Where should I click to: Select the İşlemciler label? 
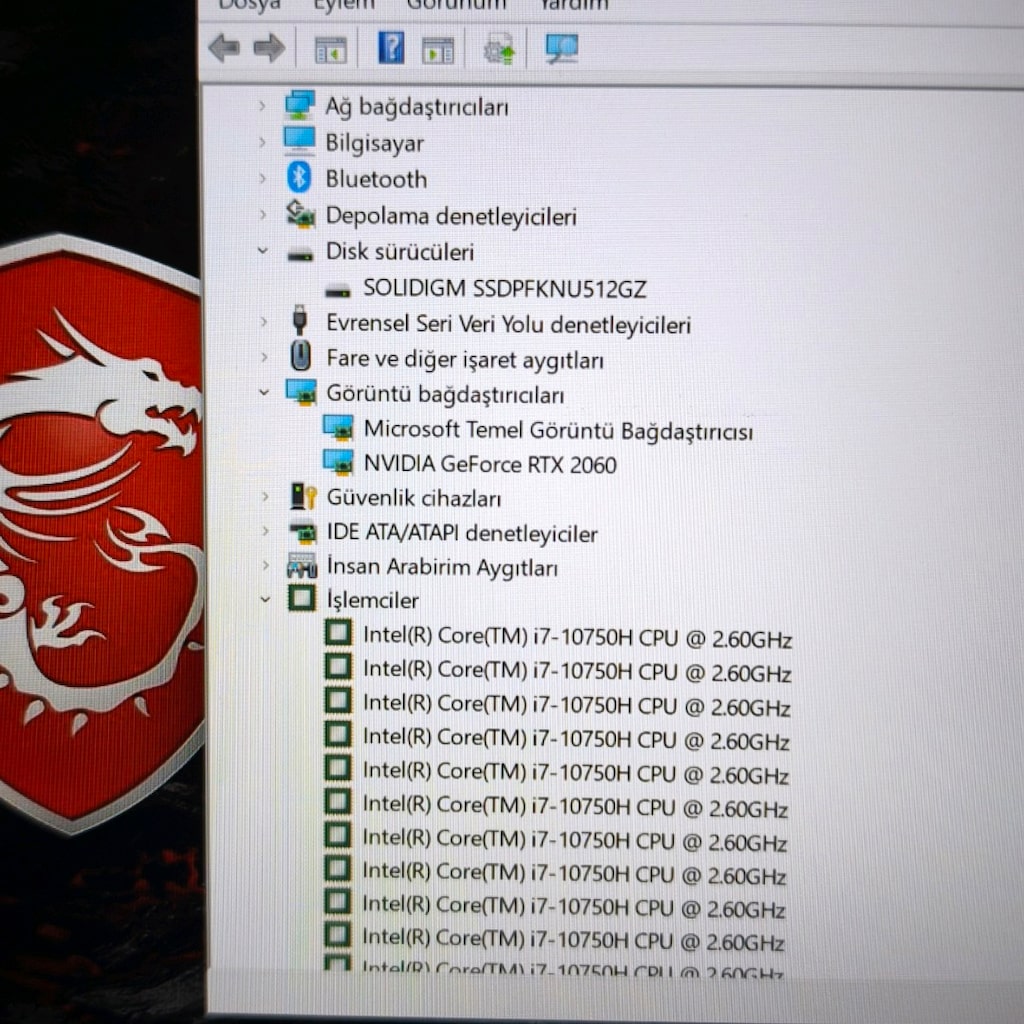[x=372, y=601]
